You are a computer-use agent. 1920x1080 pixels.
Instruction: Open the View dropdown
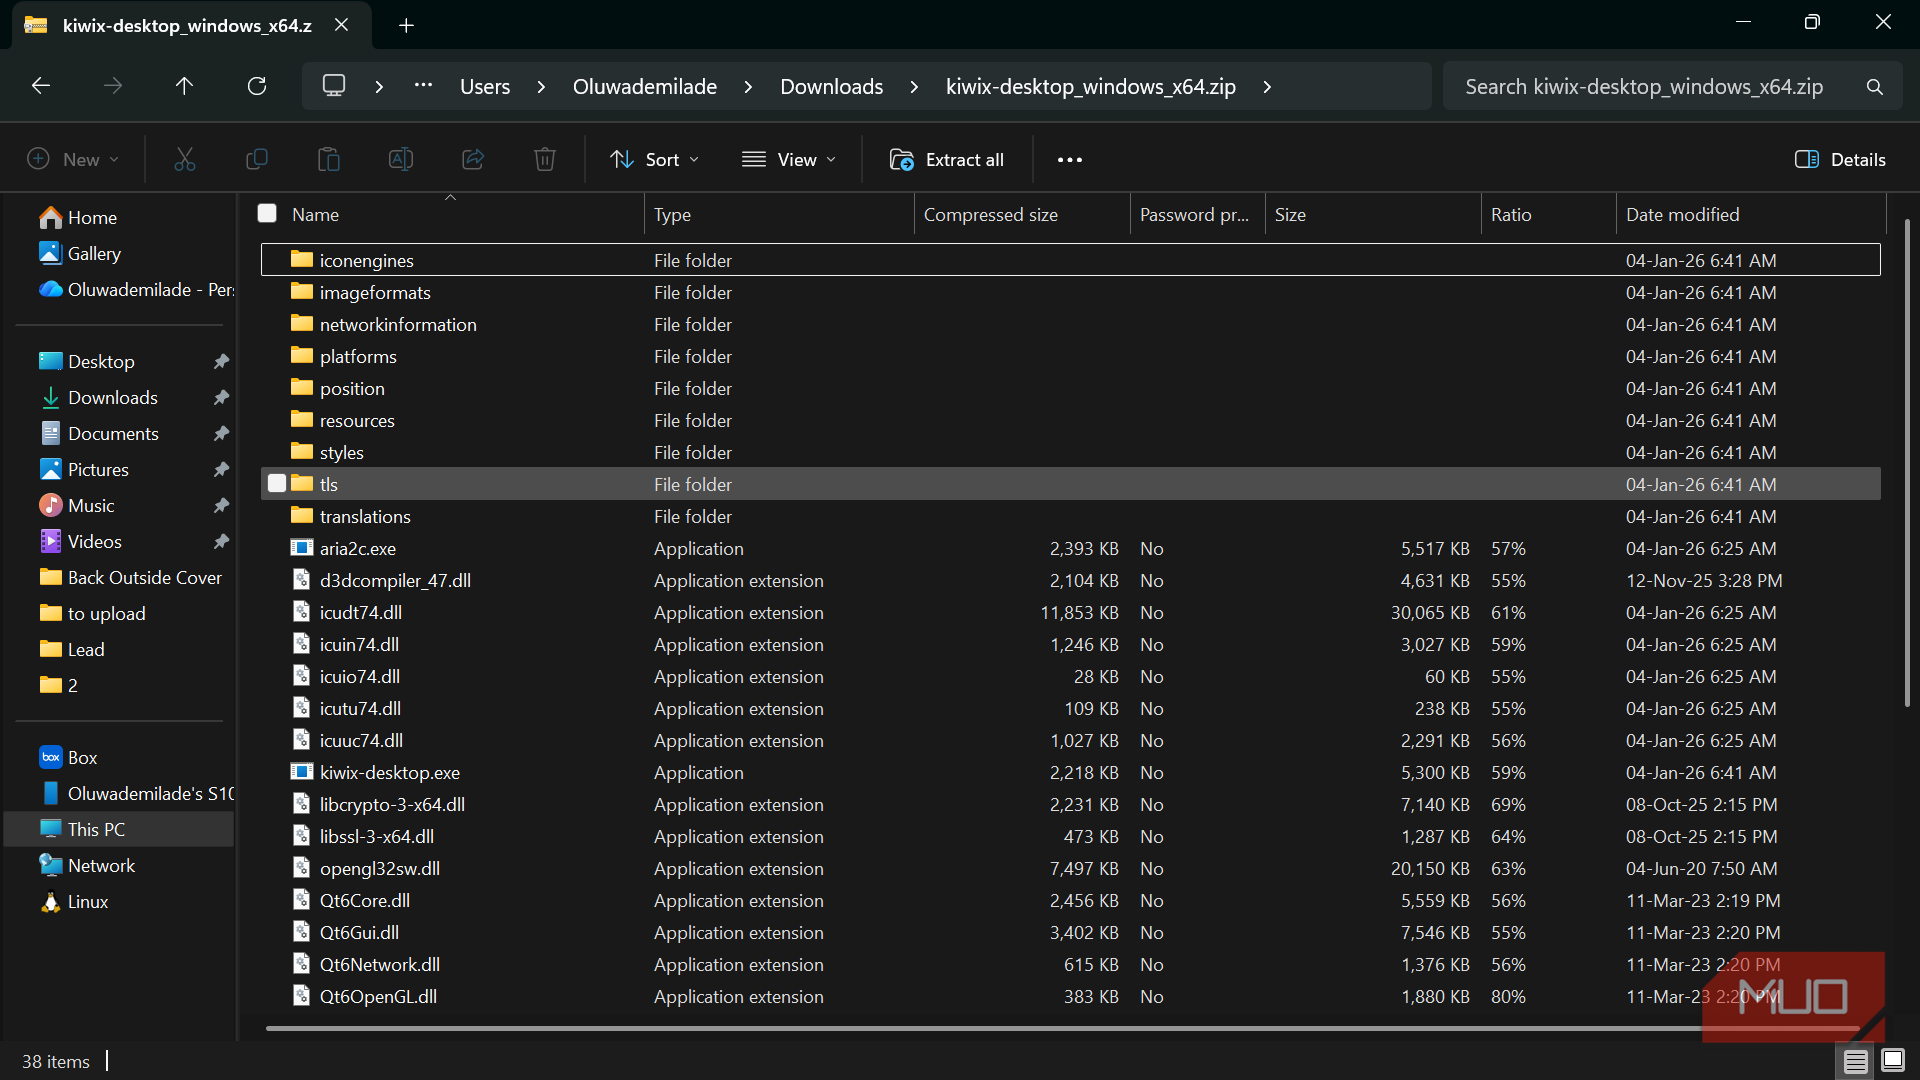(x=789, y=159)
